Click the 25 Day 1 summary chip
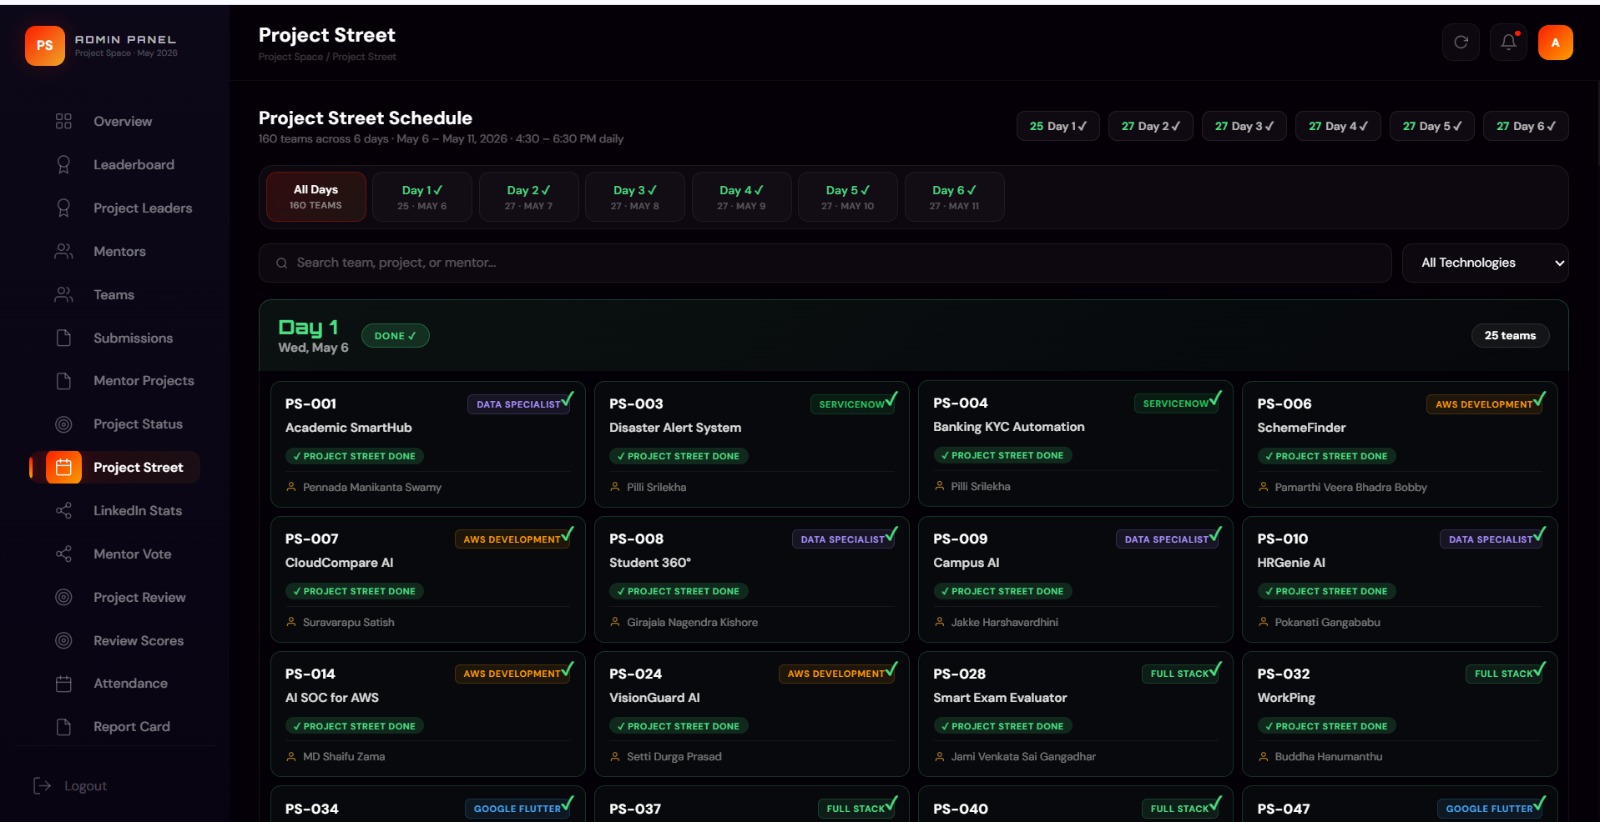1600x822 pixels. [x=1058, y=126]
